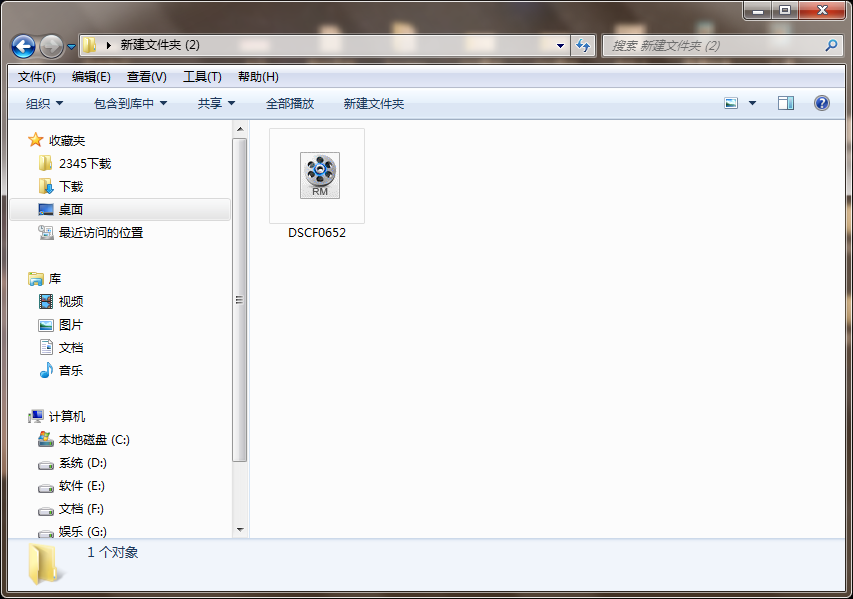Open the 音乐 library

[x=71, y=370]
